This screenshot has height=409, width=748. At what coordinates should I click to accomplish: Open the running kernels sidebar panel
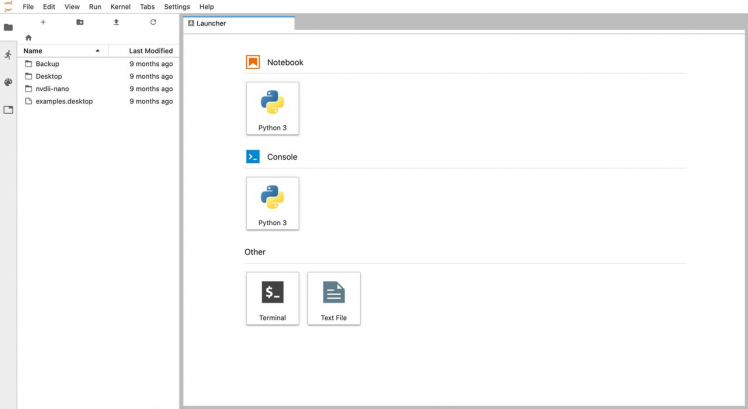point(8,55)
